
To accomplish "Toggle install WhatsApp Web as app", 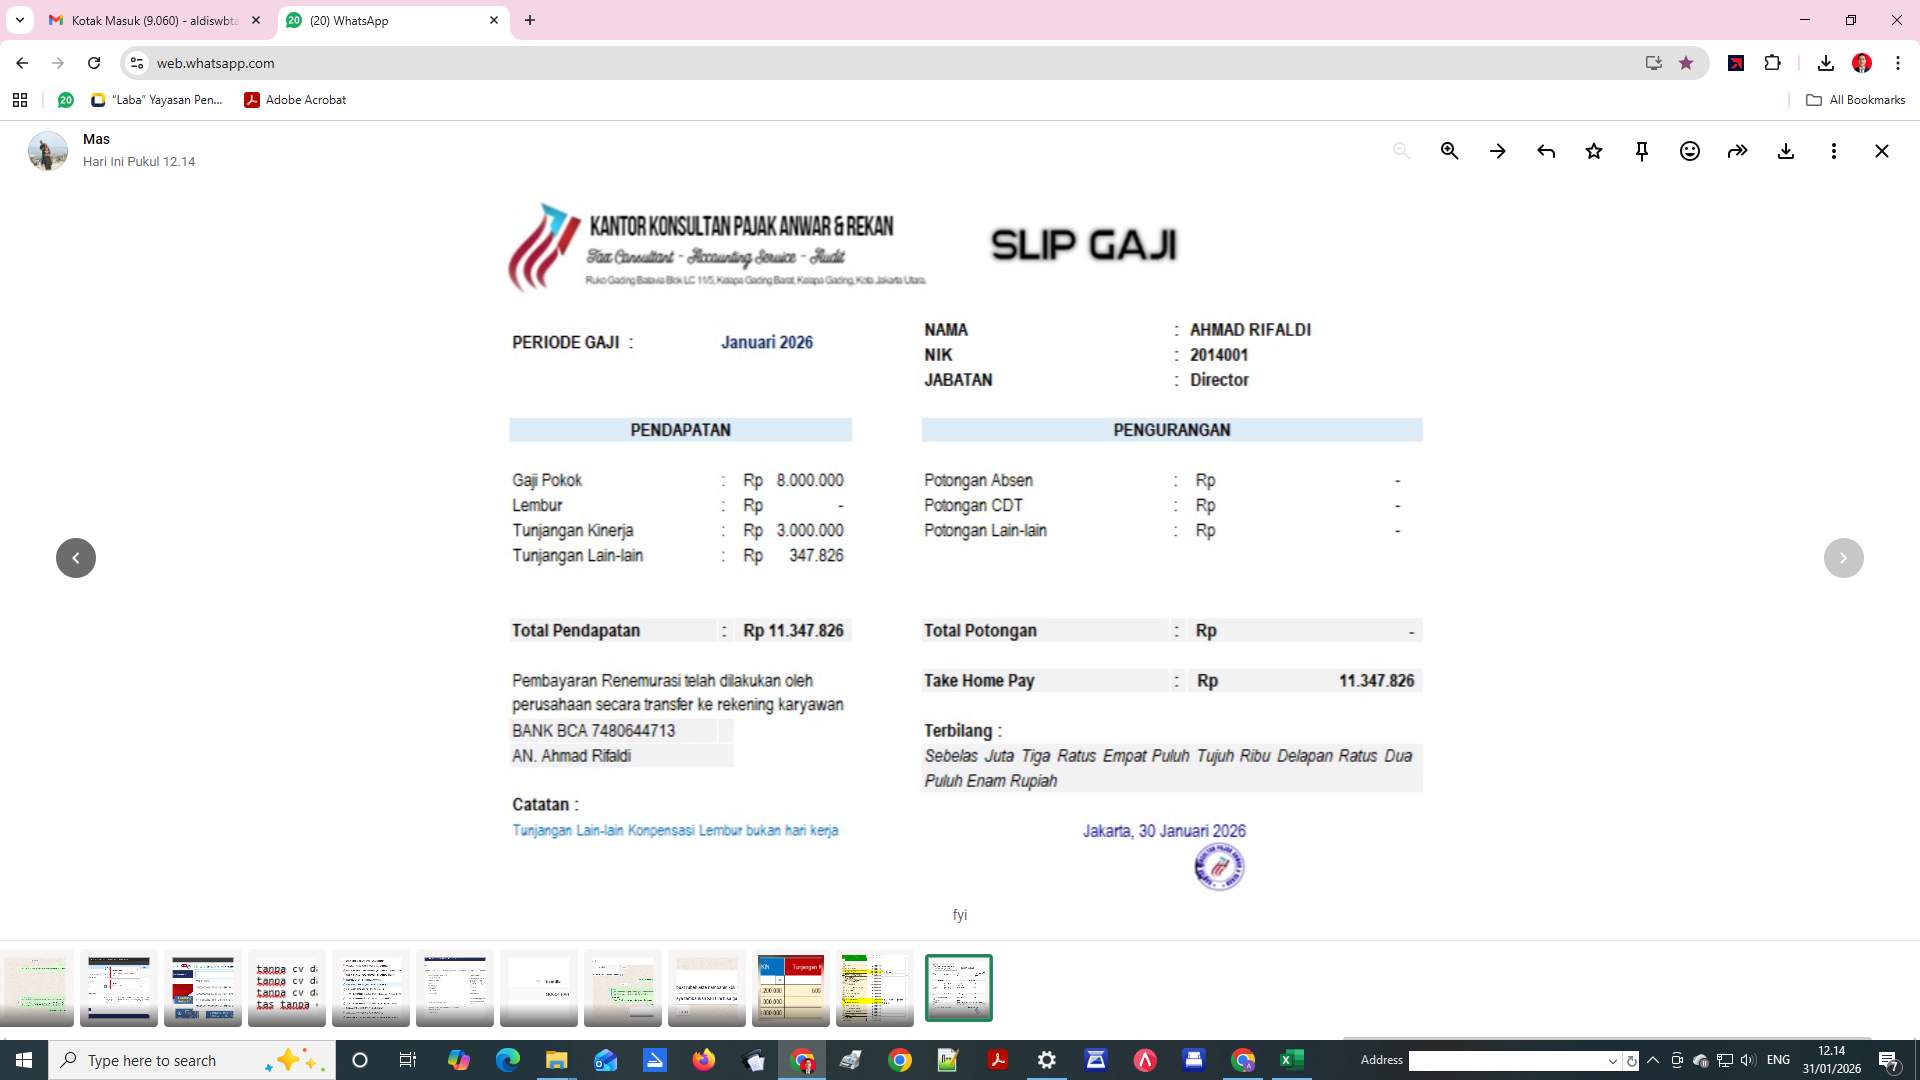I will click(x=1652, y=63).
